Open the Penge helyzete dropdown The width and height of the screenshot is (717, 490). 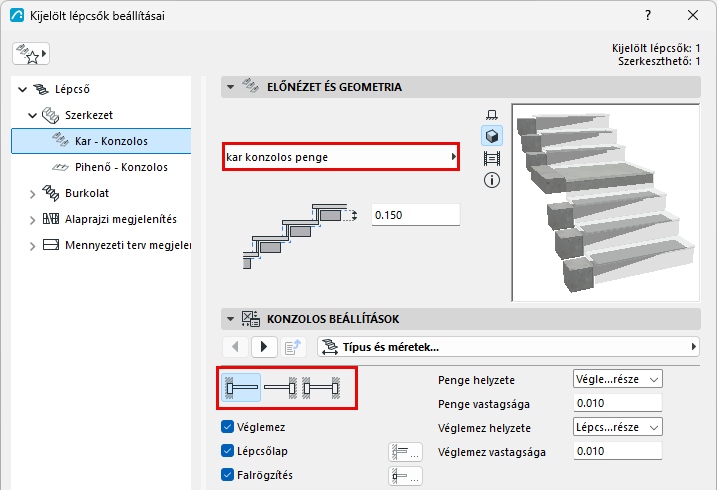point(617,379)
